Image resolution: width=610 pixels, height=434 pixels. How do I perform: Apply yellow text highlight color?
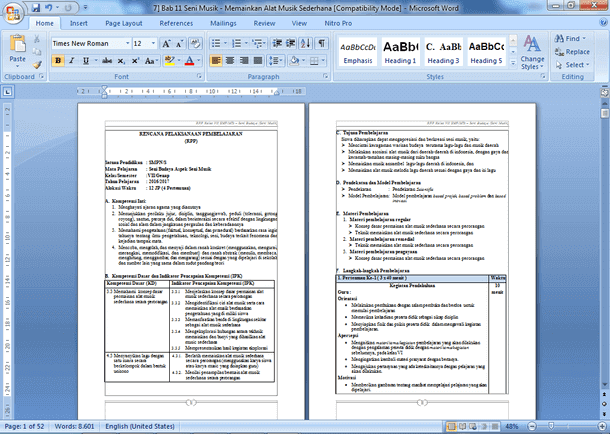coord(170,61)
